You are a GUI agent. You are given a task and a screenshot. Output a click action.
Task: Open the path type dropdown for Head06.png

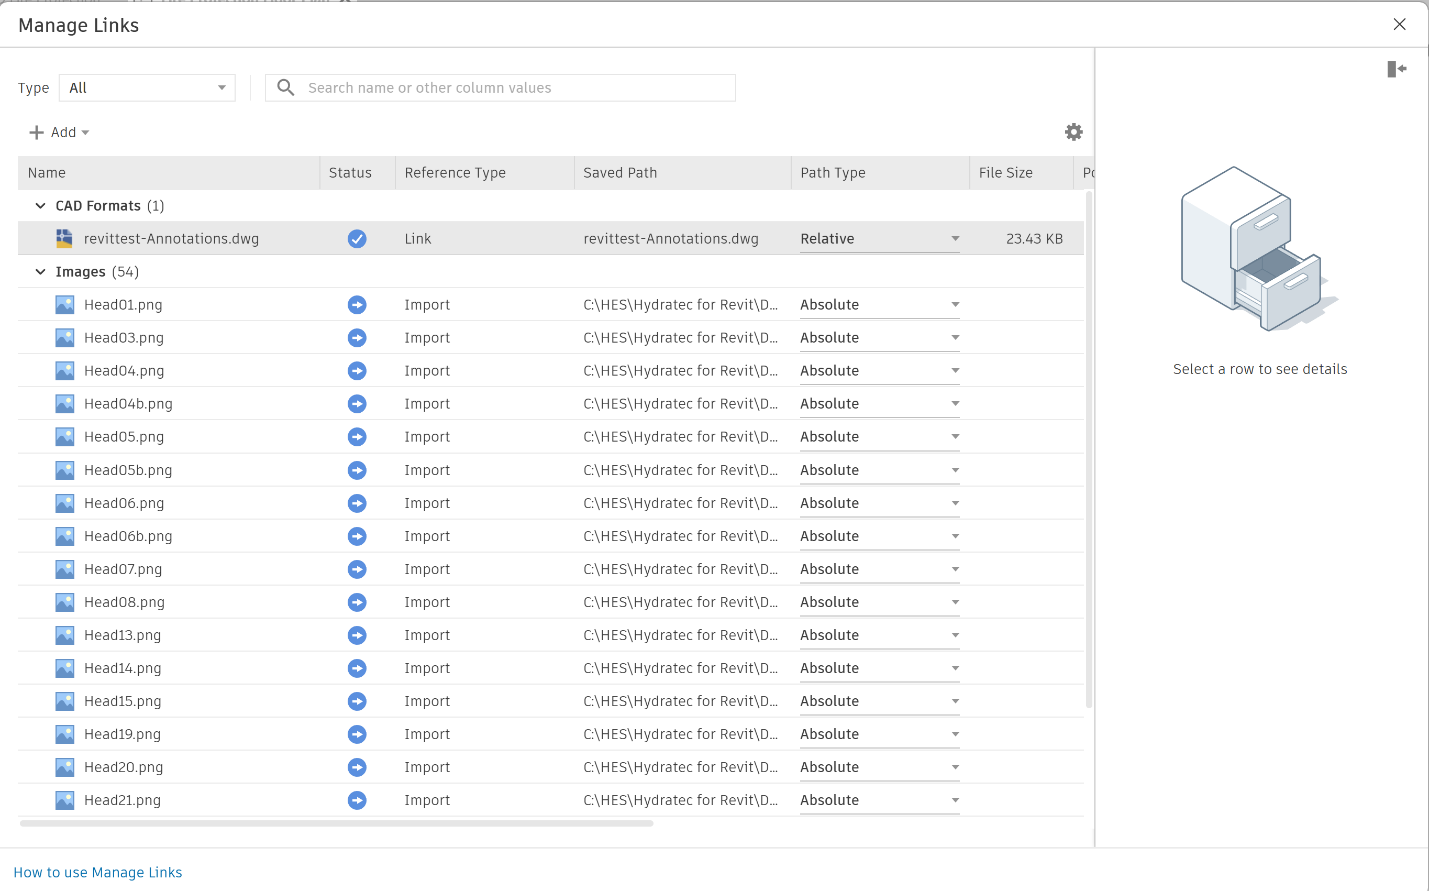click(879, 503)
